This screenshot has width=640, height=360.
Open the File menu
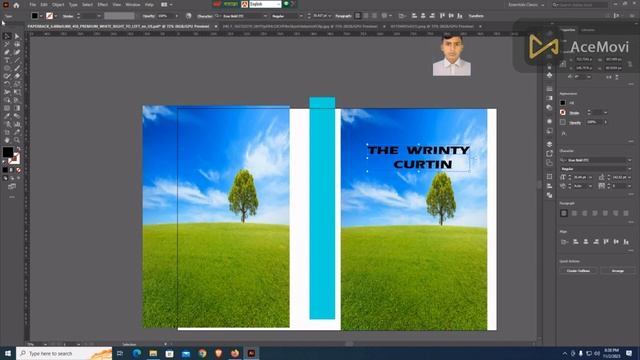pos(33,4)
